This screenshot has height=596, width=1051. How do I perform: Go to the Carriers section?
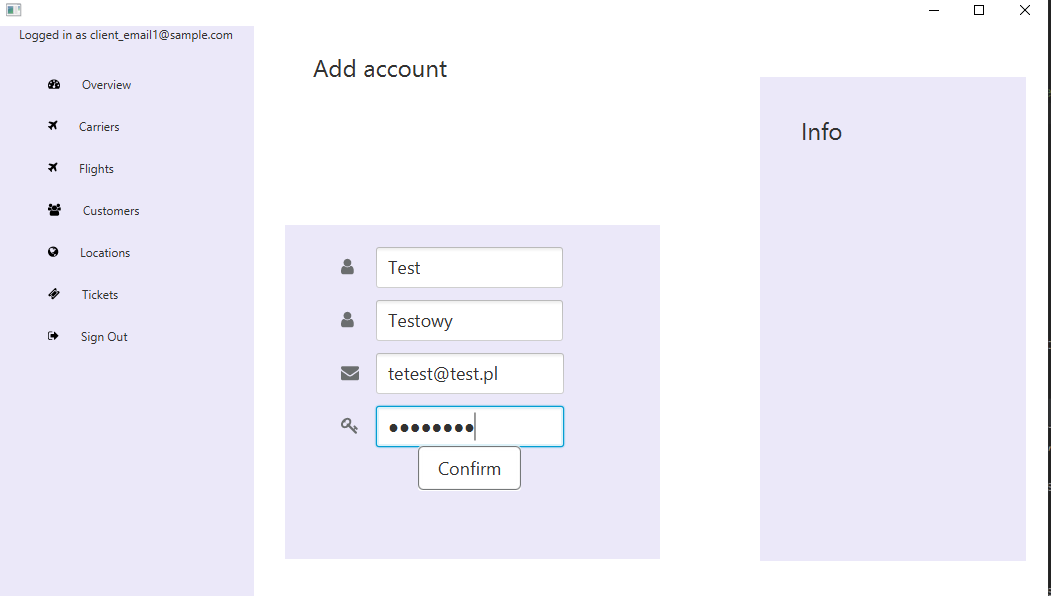99,127
